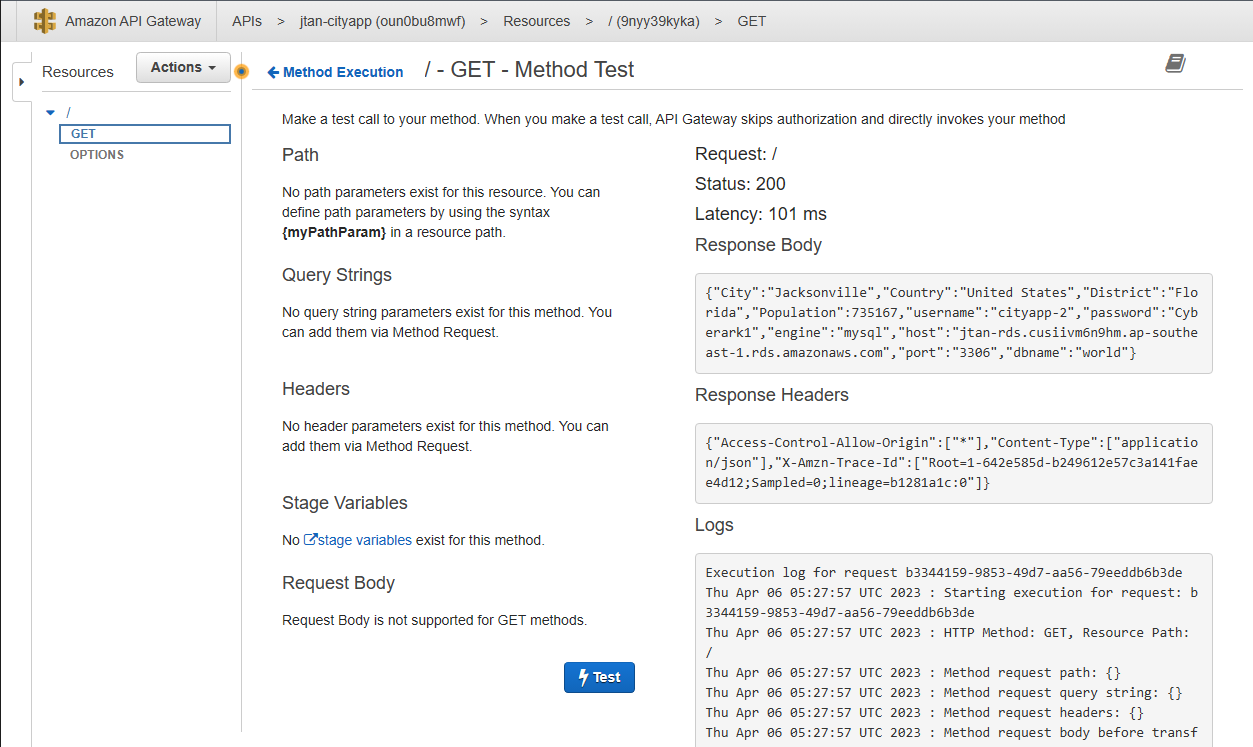Click the execution Logs output panel

tap(953, 650)
